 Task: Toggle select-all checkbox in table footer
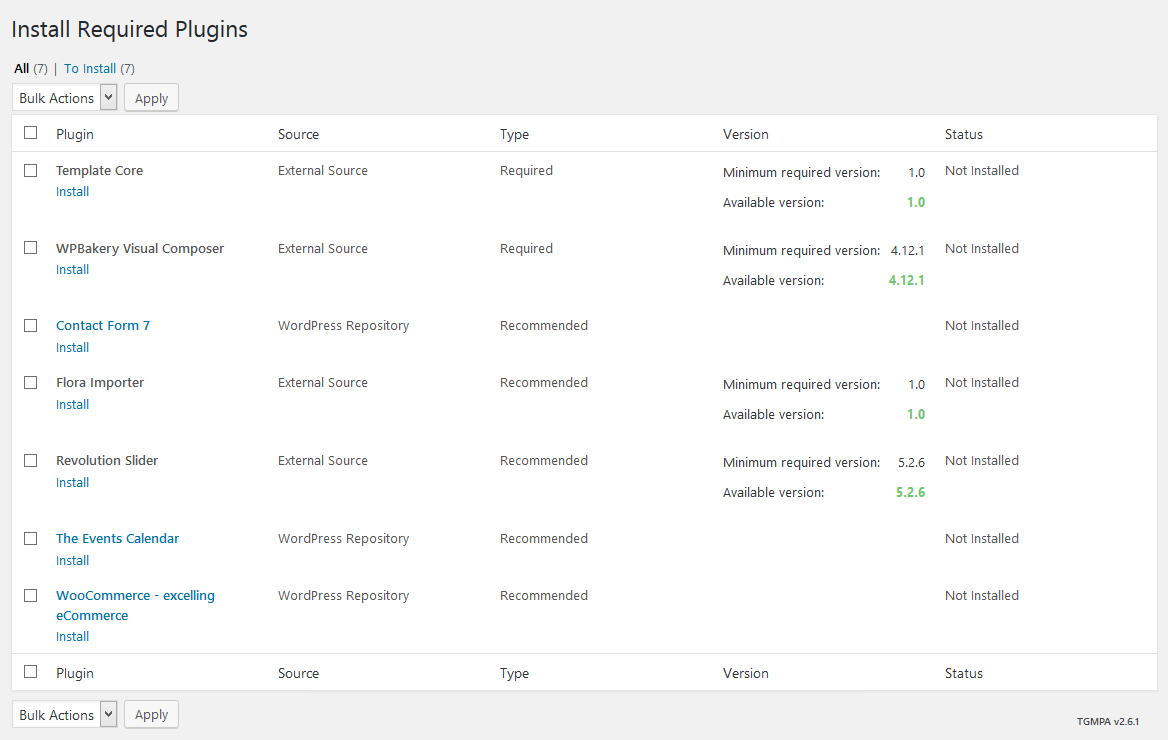tap(31, 672)
